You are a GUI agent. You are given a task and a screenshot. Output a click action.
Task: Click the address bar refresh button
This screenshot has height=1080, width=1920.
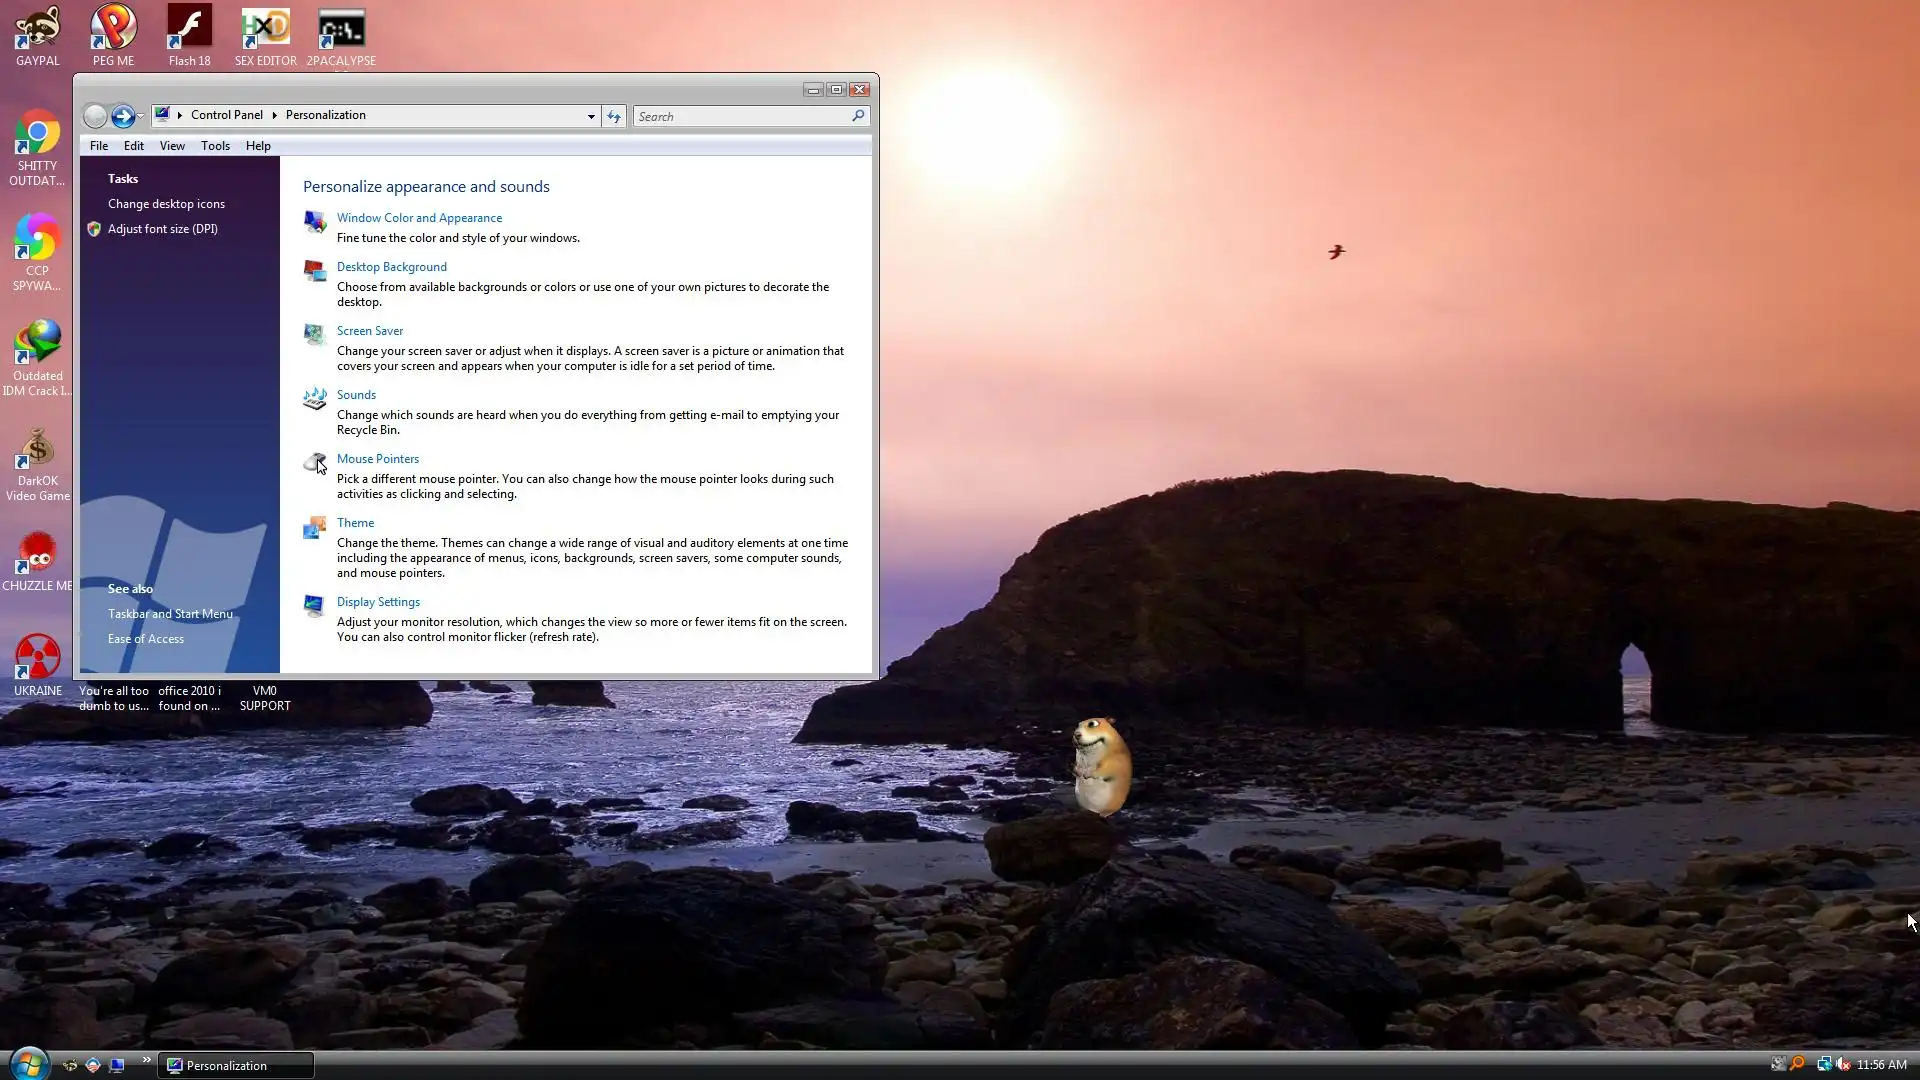pyautogui.click(x=614, y=116)
